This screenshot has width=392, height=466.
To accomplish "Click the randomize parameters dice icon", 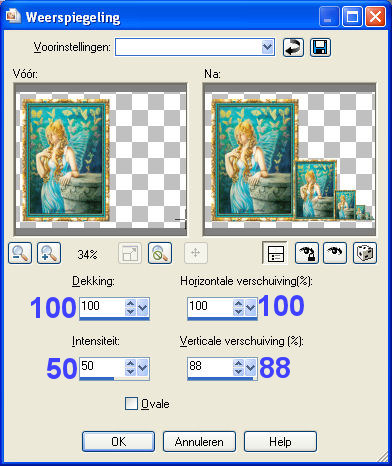I will pos(365,253).
